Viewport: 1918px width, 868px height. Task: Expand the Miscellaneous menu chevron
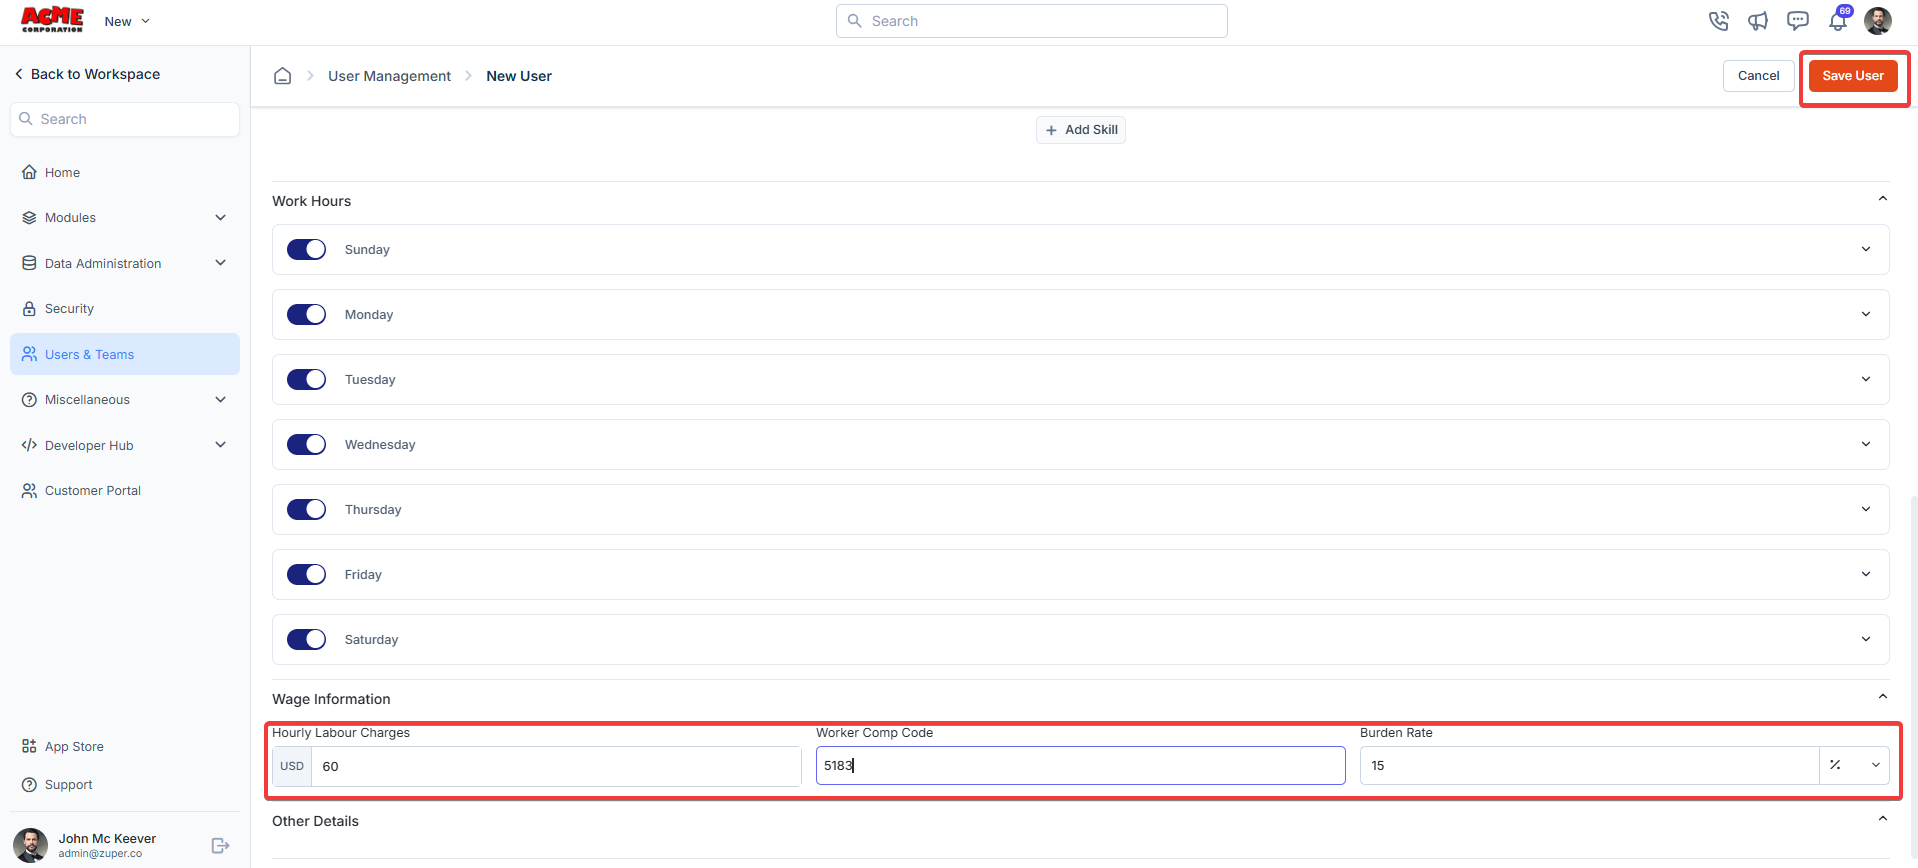click(220, 399)
